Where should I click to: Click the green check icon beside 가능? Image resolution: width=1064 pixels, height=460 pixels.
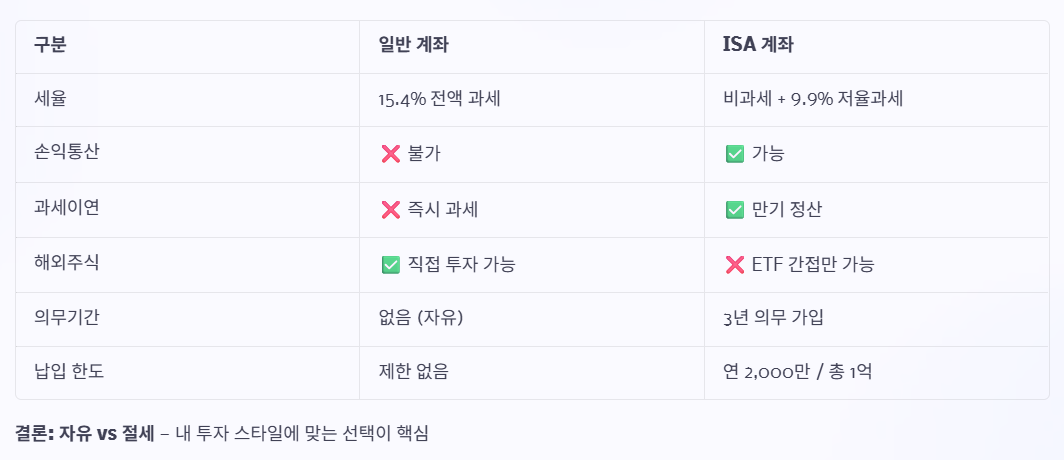click(x=735, y=155)
